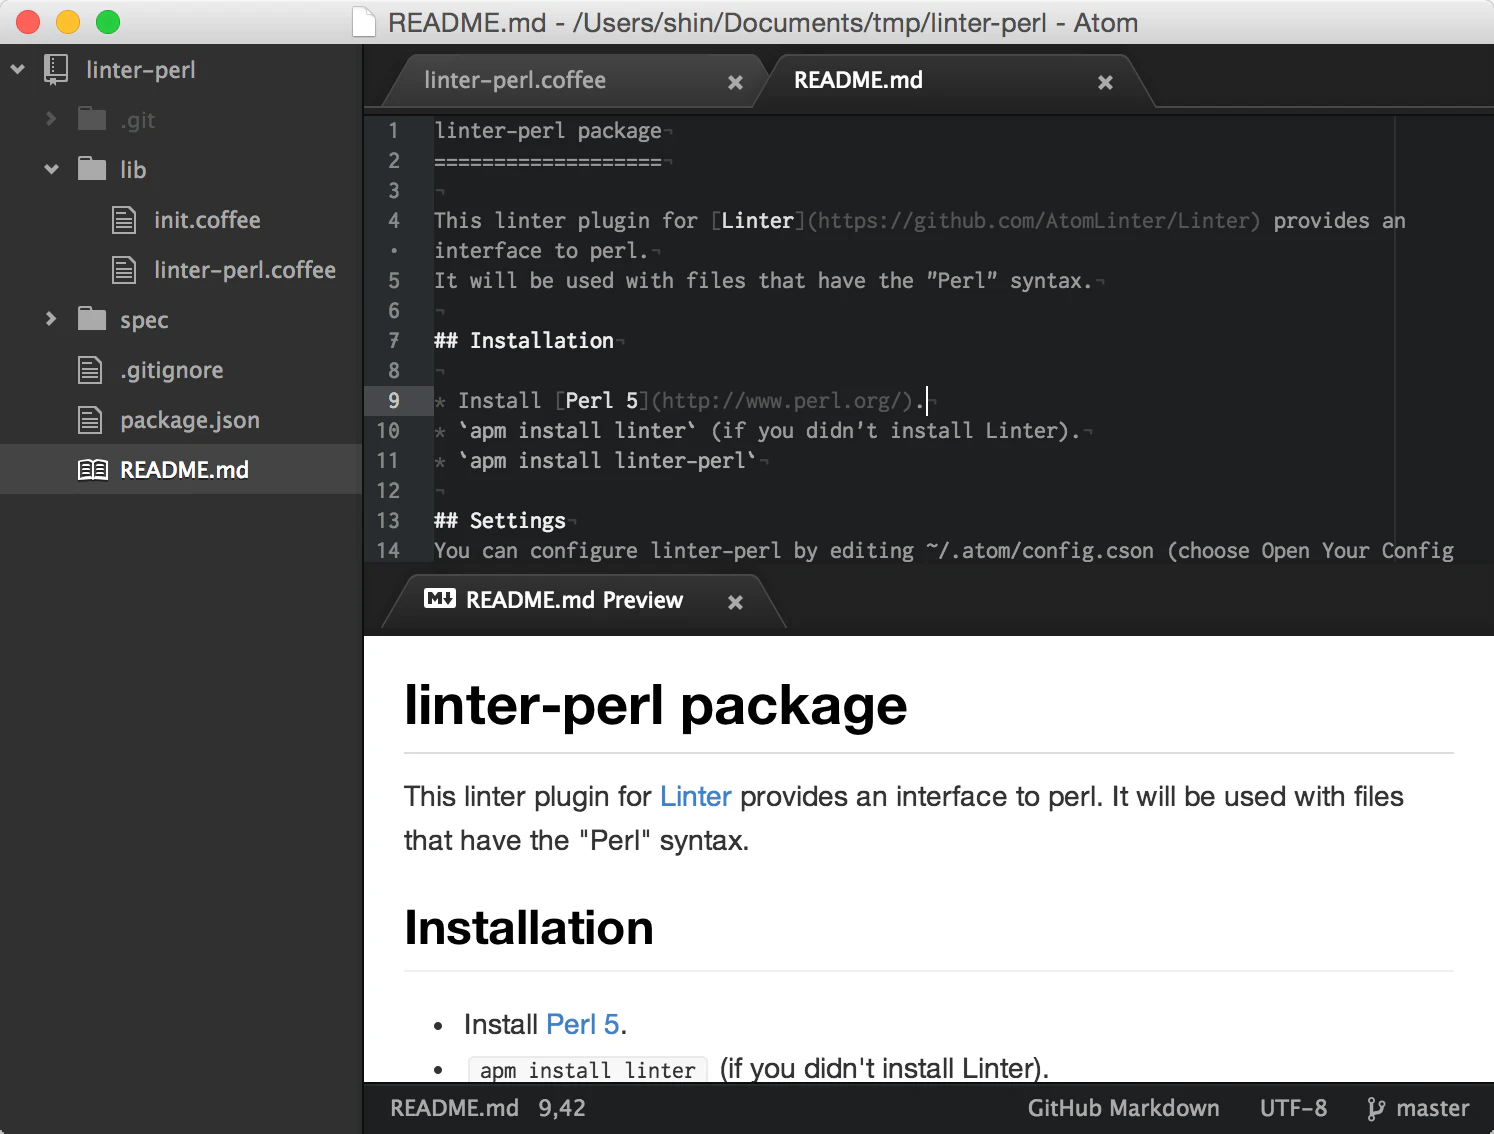This screenshot has width=1494, height=1134.
Task: Click the linter-perl repository book icon
Action: pyautogui.click(x=56, y=69)
